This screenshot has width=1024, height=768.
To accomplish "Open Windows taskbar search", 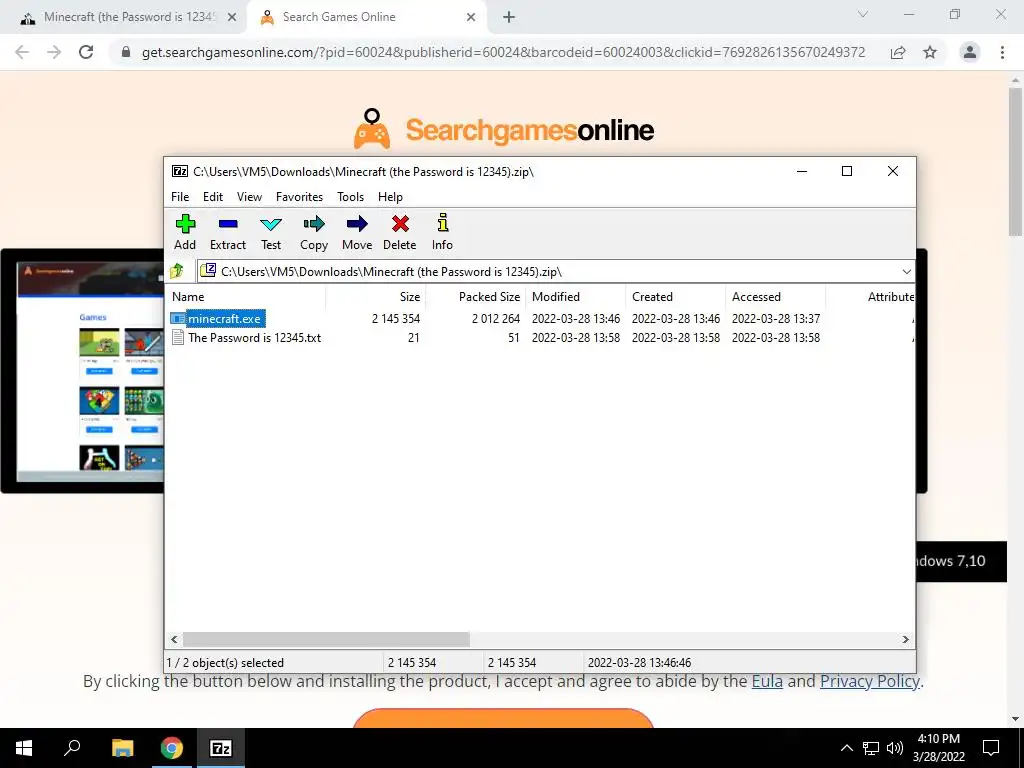I will coord(72,748).
